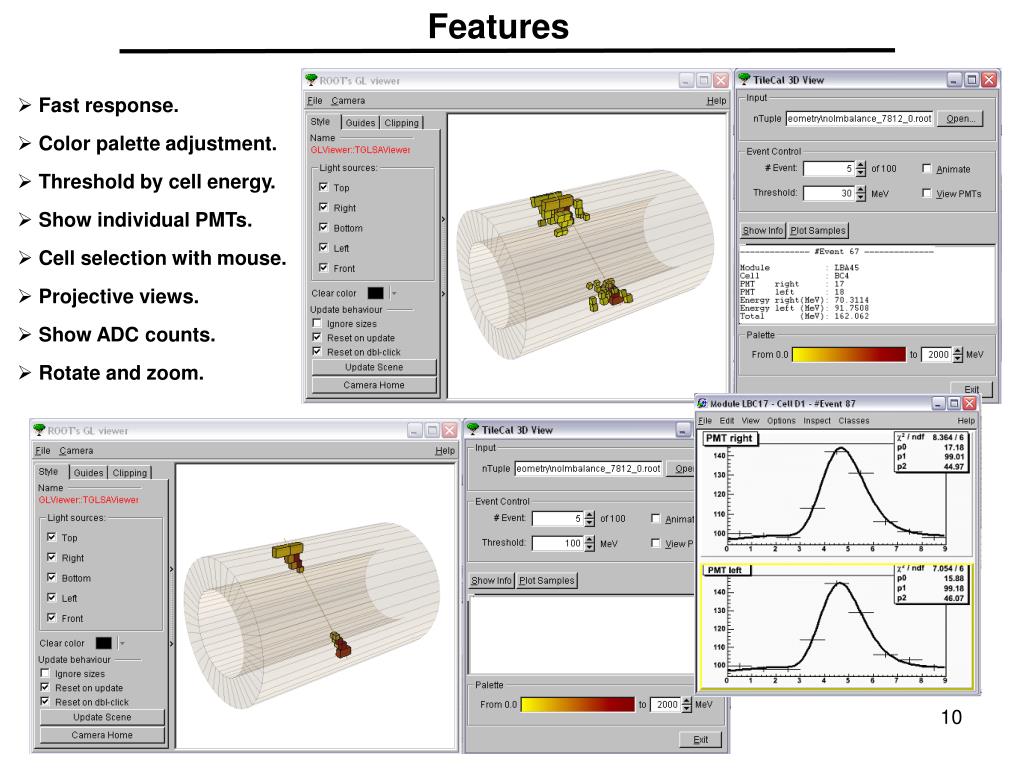Enable Animate checkbox in top TileCal window
The image size is (1024, 768).
tap(926, 168)
